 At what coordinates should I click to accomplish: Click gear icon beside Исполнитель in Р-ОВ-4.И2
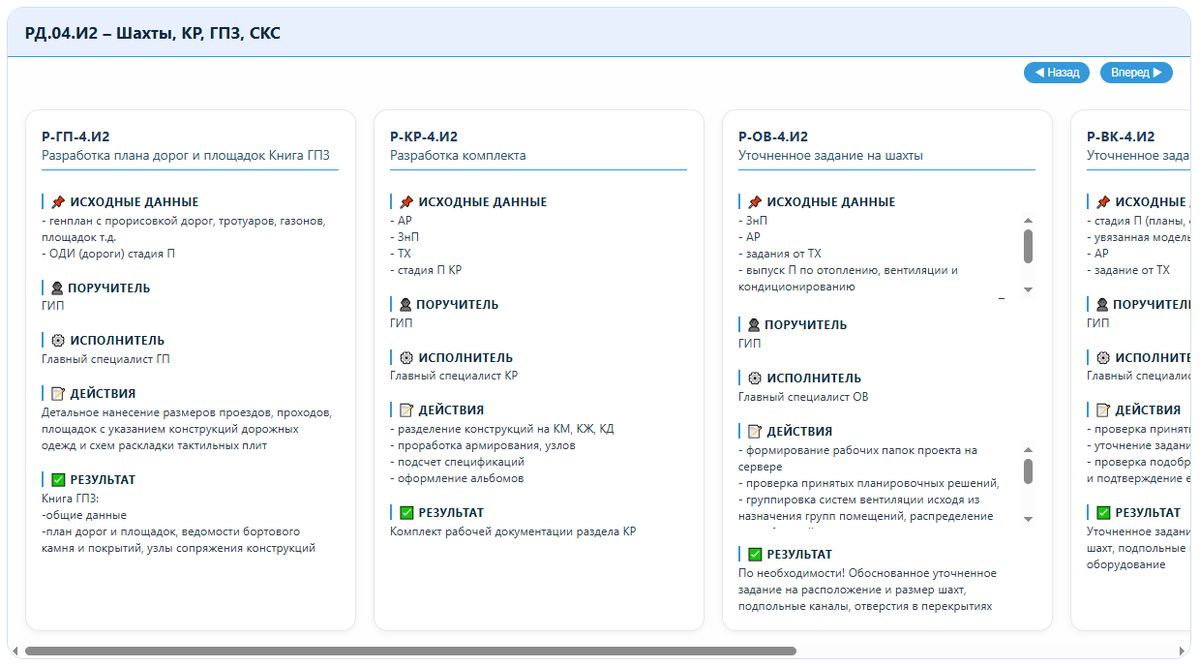[754, 379]
